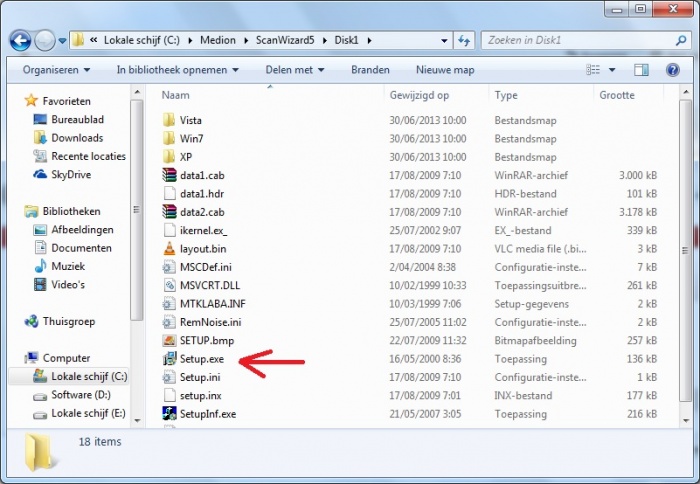Sort by the Type column header
Screen dimensions: 700x484
pyautogui.click(x=506, y=95)
